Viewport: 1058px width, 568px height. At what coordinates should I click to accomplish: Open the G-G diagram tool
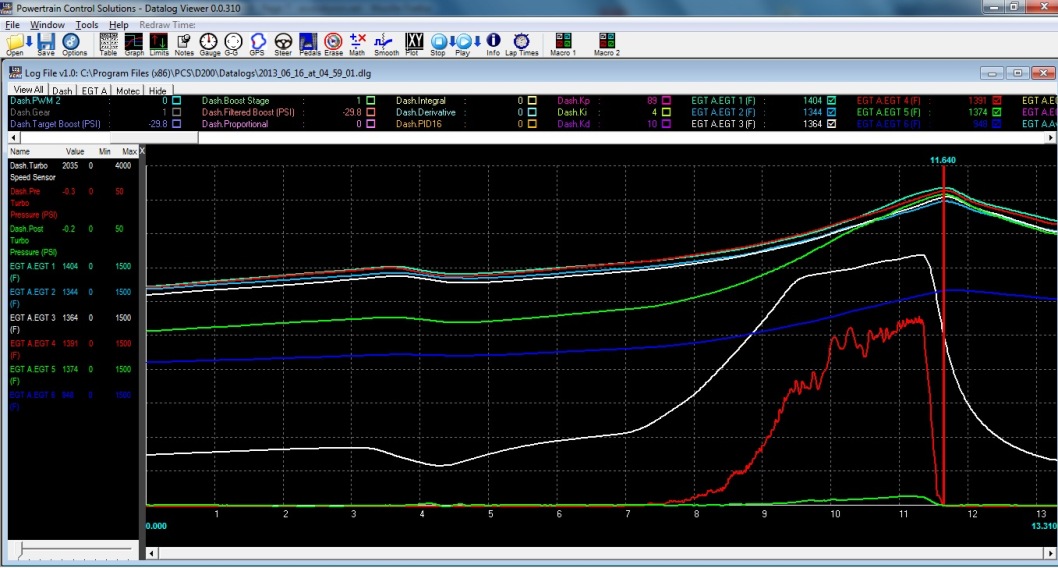coord(233,42)
